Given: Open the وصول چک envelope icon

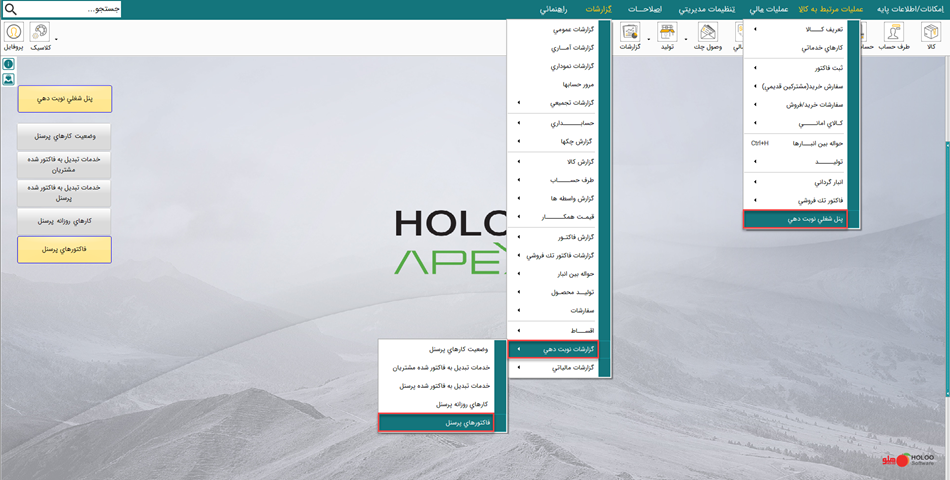Looking at the screenshot, I should pos(708,32).
